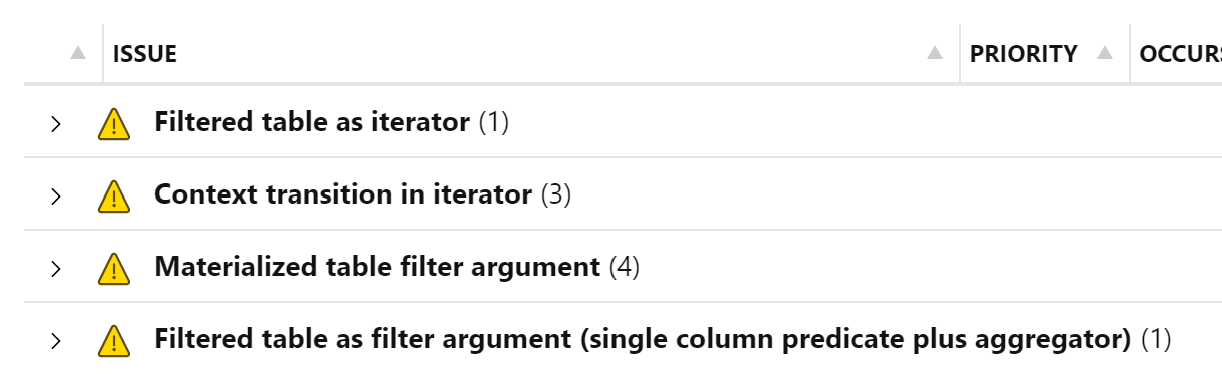The image size is (1222, 392).
Task: Click warning icon beside Filtered table as iterator
Action: coord(114,124)
